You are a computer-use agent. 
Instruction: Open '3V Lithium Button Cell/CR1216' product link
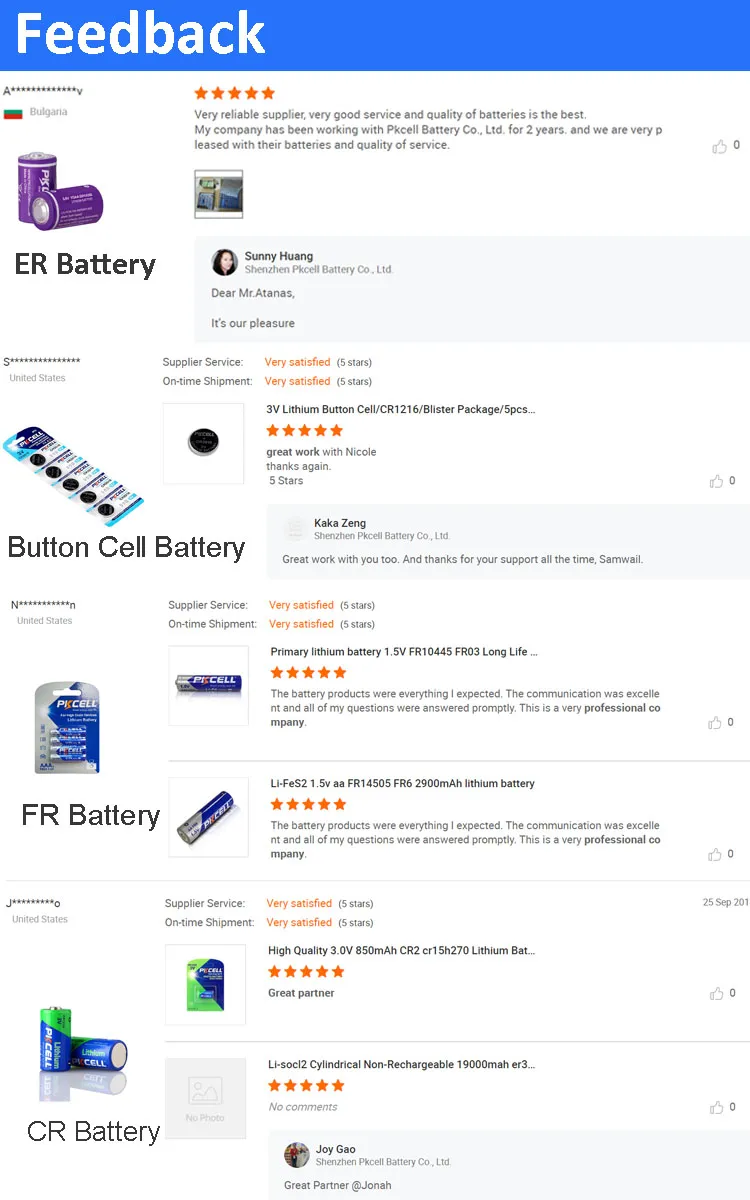pyautogui.click(x=400, y=410)
